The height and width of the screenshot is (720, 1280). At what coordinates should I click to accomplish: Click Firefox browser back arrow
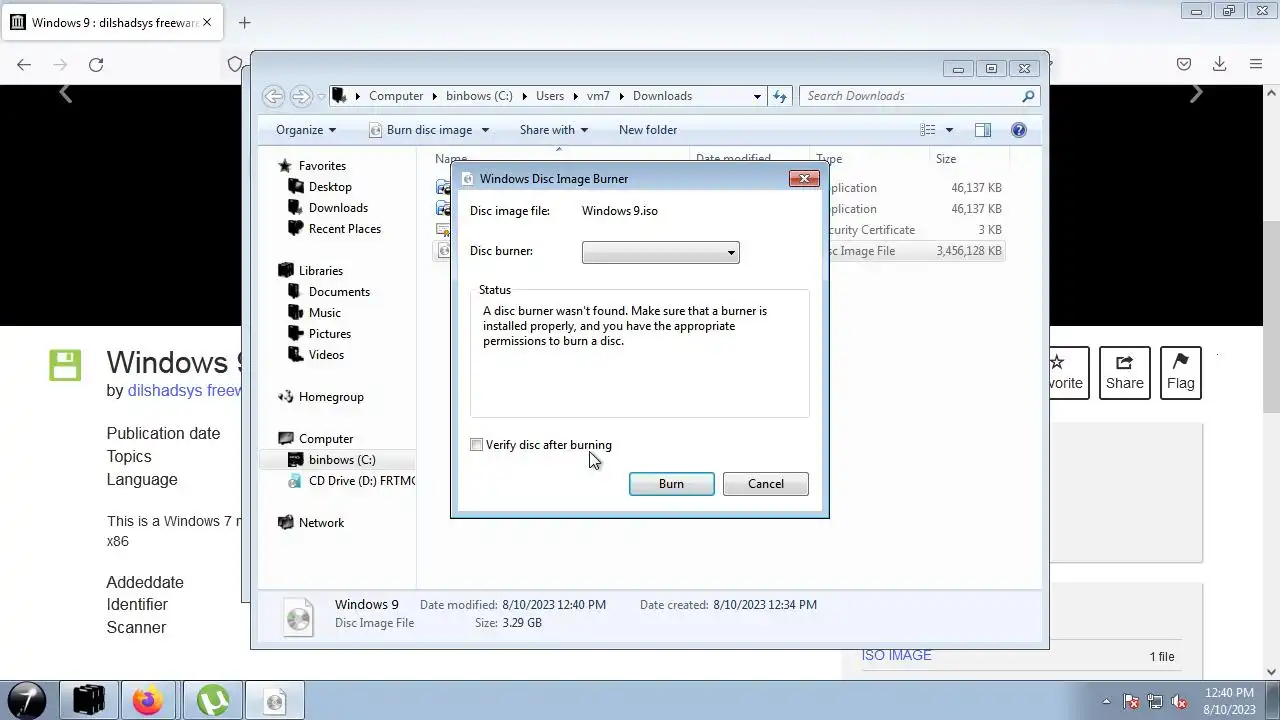24,64
